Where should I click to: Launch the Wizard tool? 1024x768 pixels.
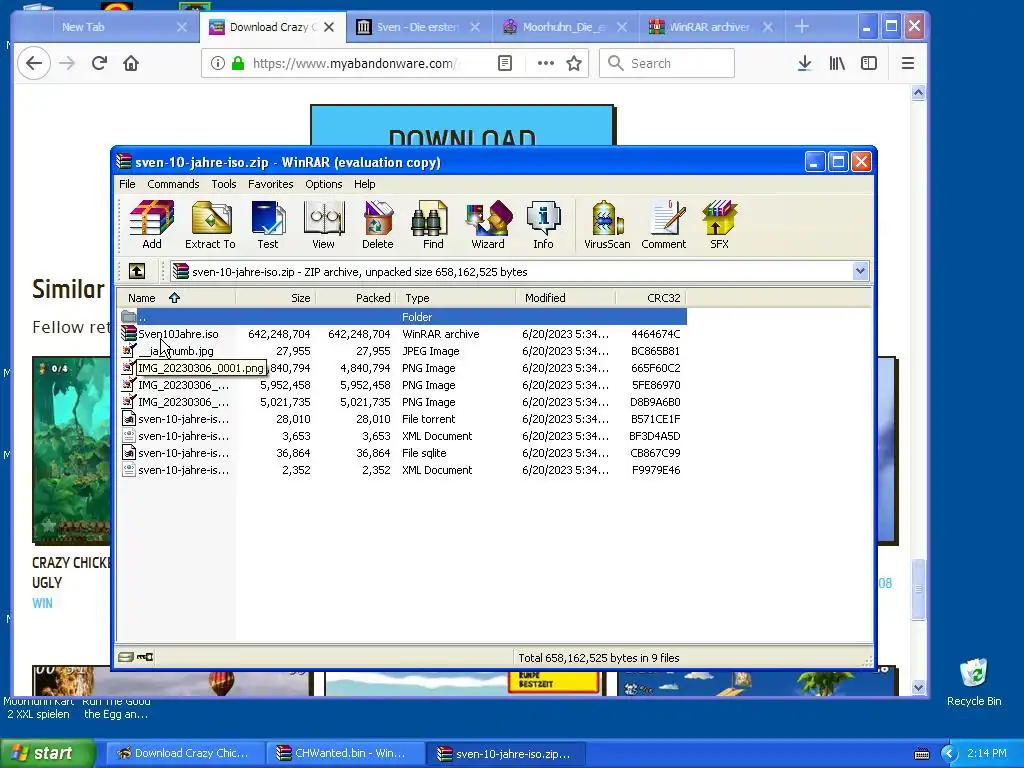coord(488,225)
